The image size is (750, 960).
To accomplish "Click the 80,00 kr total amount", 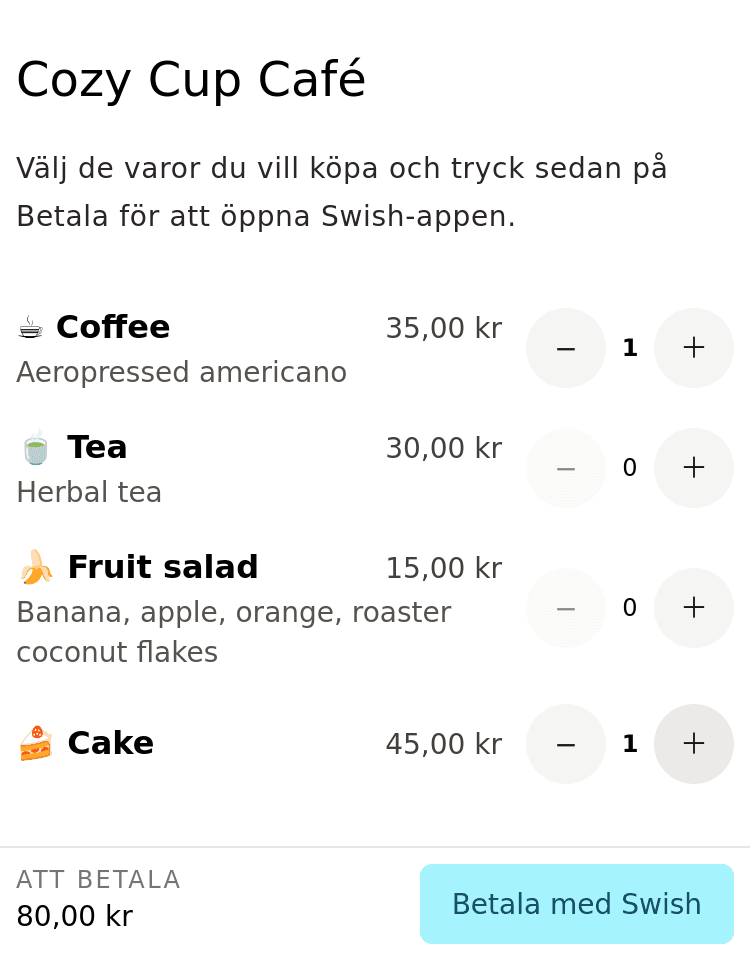I will click(74, 917).
